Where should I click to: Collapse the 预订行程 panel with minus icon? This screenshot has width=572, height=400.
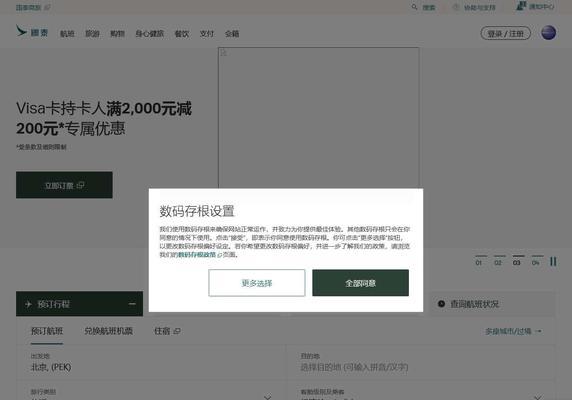pos(132,304)
